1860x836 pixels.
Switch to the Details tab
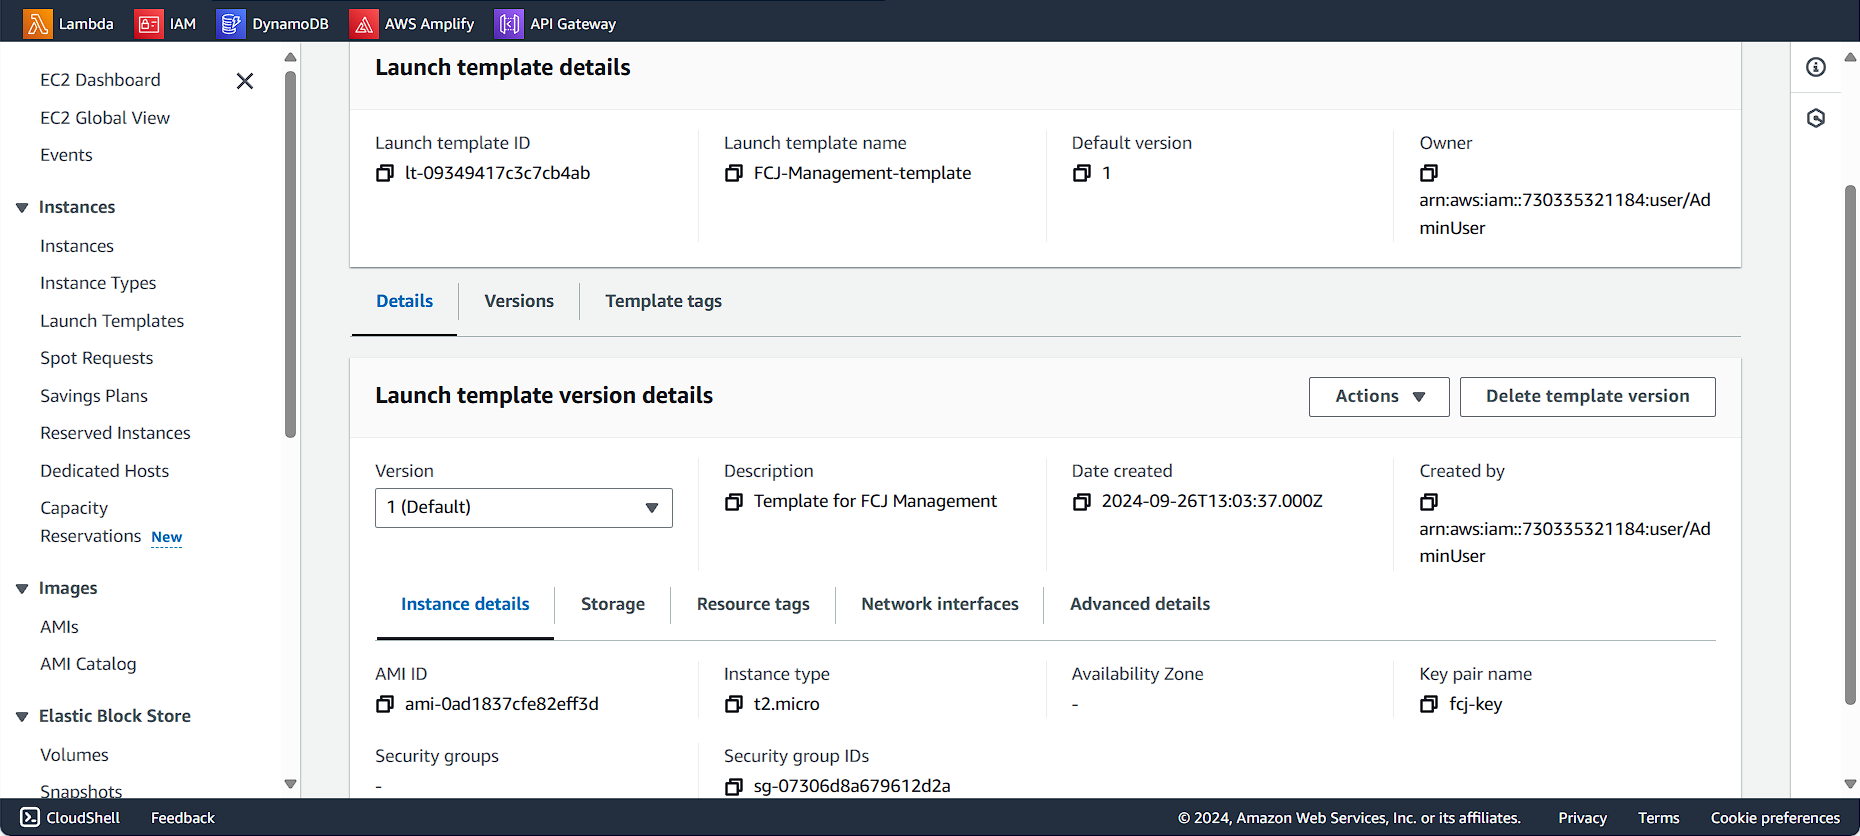[405, 301]
